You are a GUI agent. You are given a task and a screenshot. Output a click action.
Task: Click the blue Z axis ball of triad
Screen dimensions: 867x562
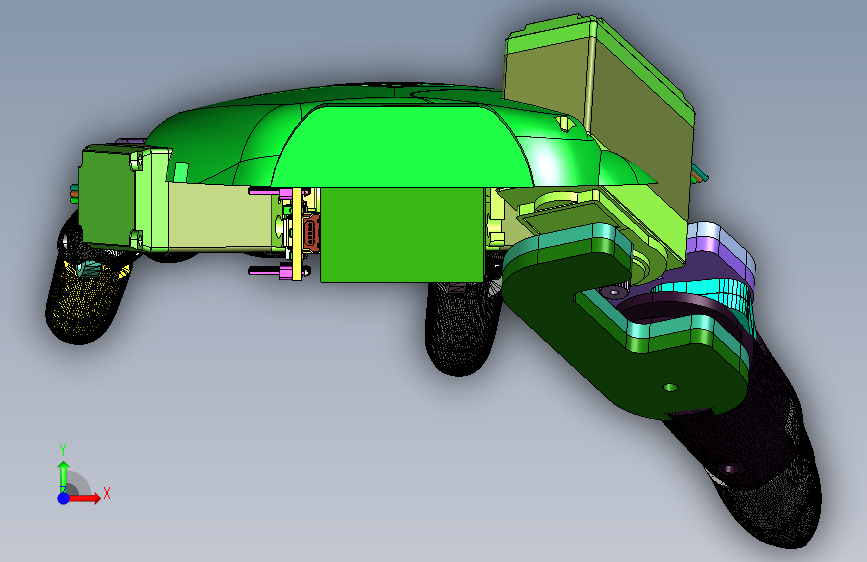(64, 498)
